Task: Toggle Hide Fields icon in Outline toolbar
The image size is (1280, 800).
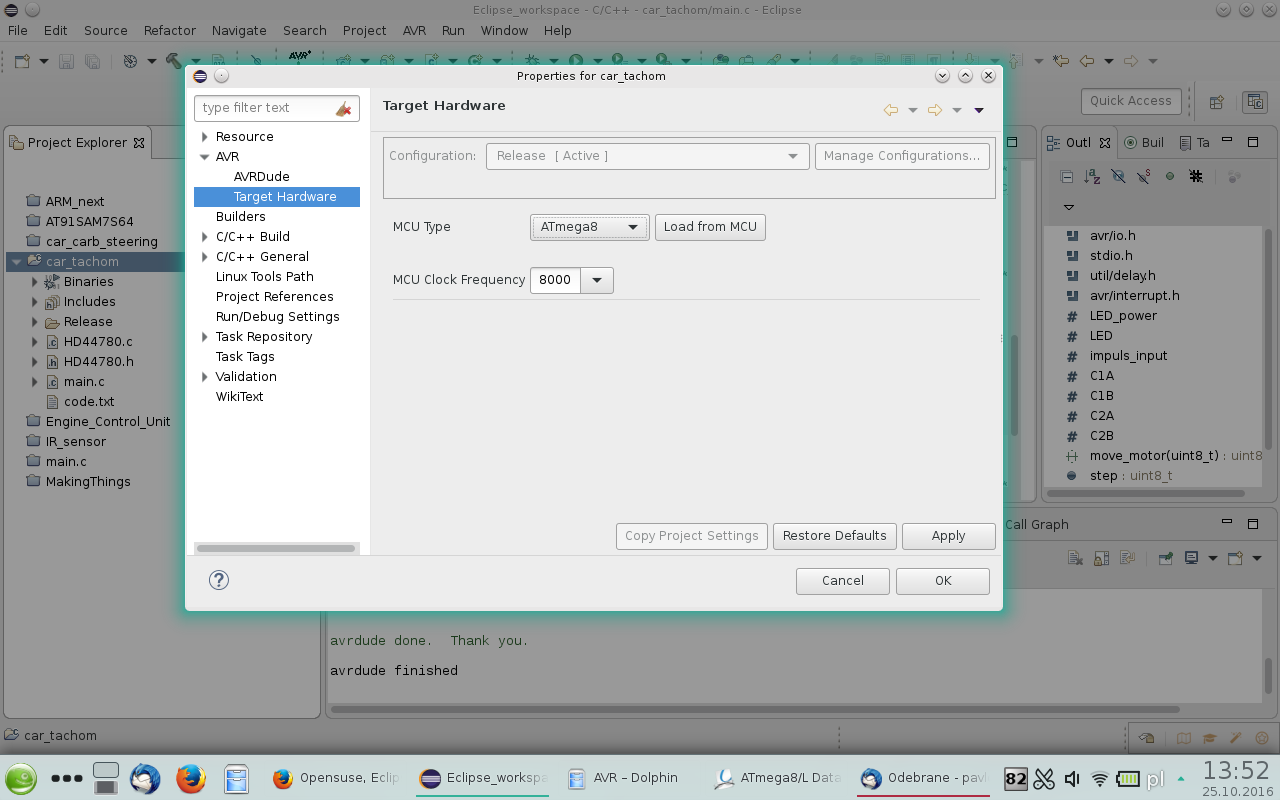Action: tap(1118, 176)
